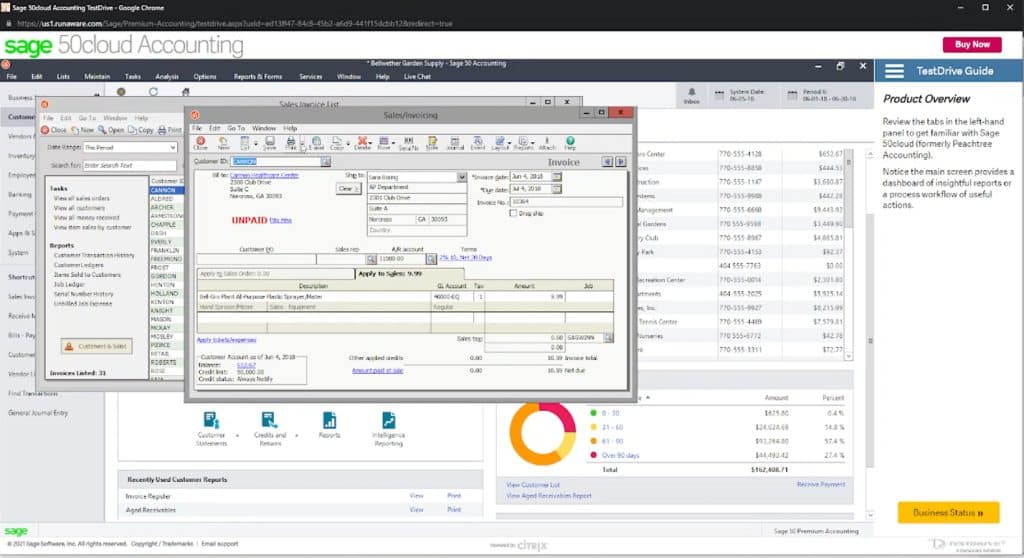
Task: Click the Save icon in Sales/Invoicing toolbar
Action: point(270,142)
